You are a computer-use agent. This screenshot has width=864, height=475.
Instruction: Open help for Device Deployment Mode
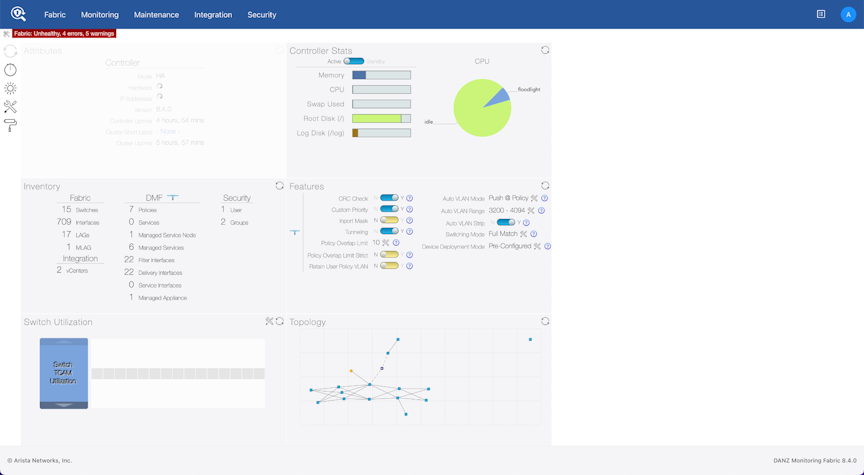(x=548, y=246)
